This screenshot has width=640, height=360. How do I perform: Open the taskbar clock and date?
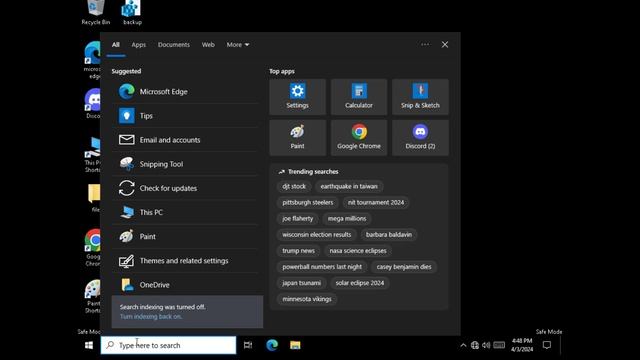tap(522, 345)
